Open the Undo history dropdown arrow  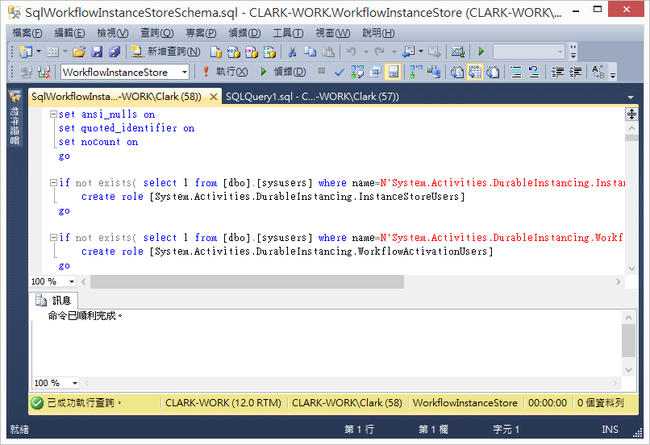(x=366, y=52)
